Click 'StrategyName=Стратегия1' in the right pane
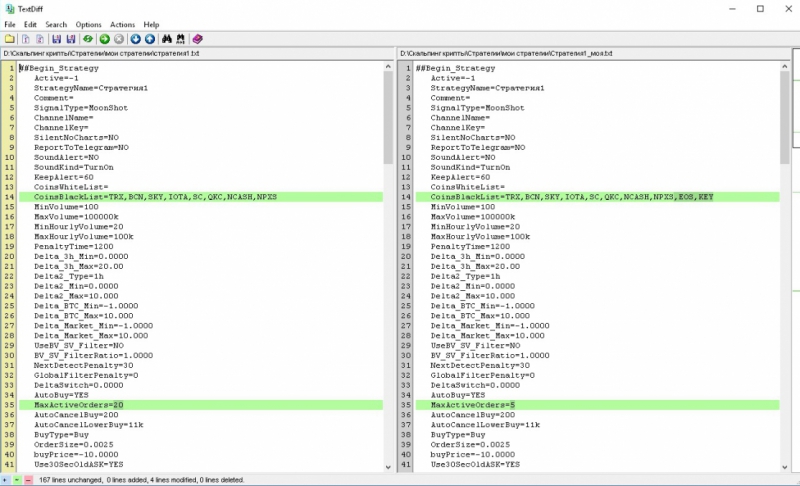Viewport: 800px width, 486px height. click(x=487, y=88)
